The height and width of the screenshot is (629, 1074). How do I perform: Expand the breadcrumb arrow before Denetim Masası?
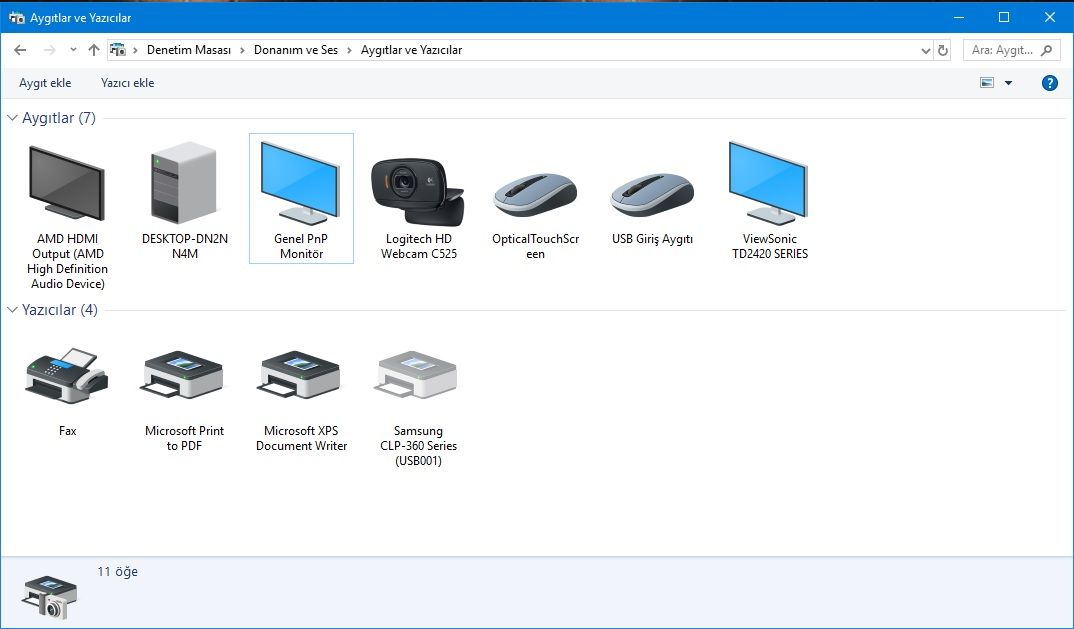[x=135, y=50]
